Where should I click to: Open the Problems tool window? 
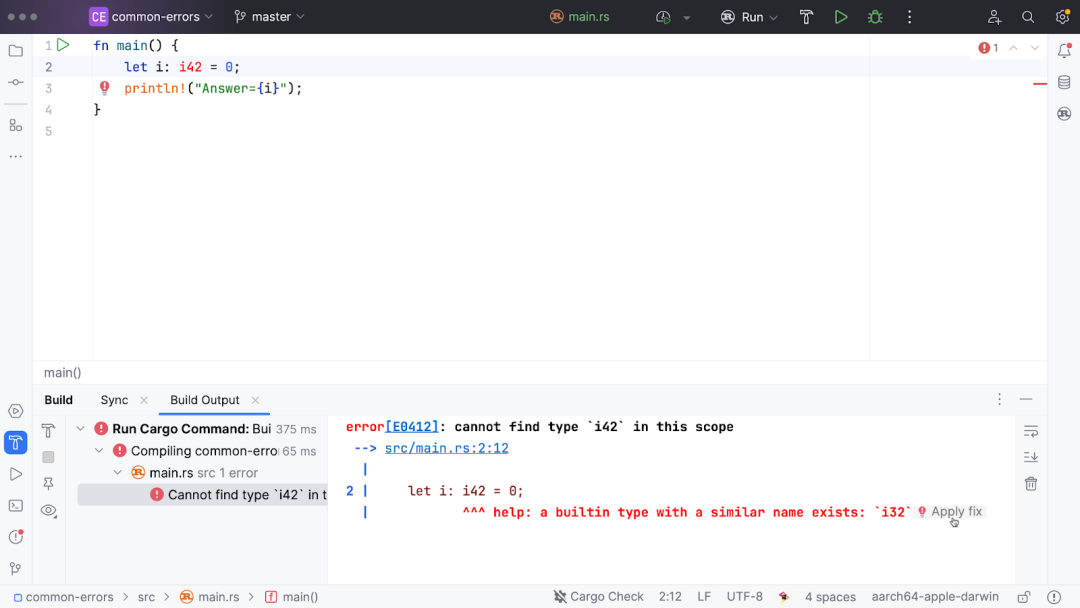click(x=16, y=537)
